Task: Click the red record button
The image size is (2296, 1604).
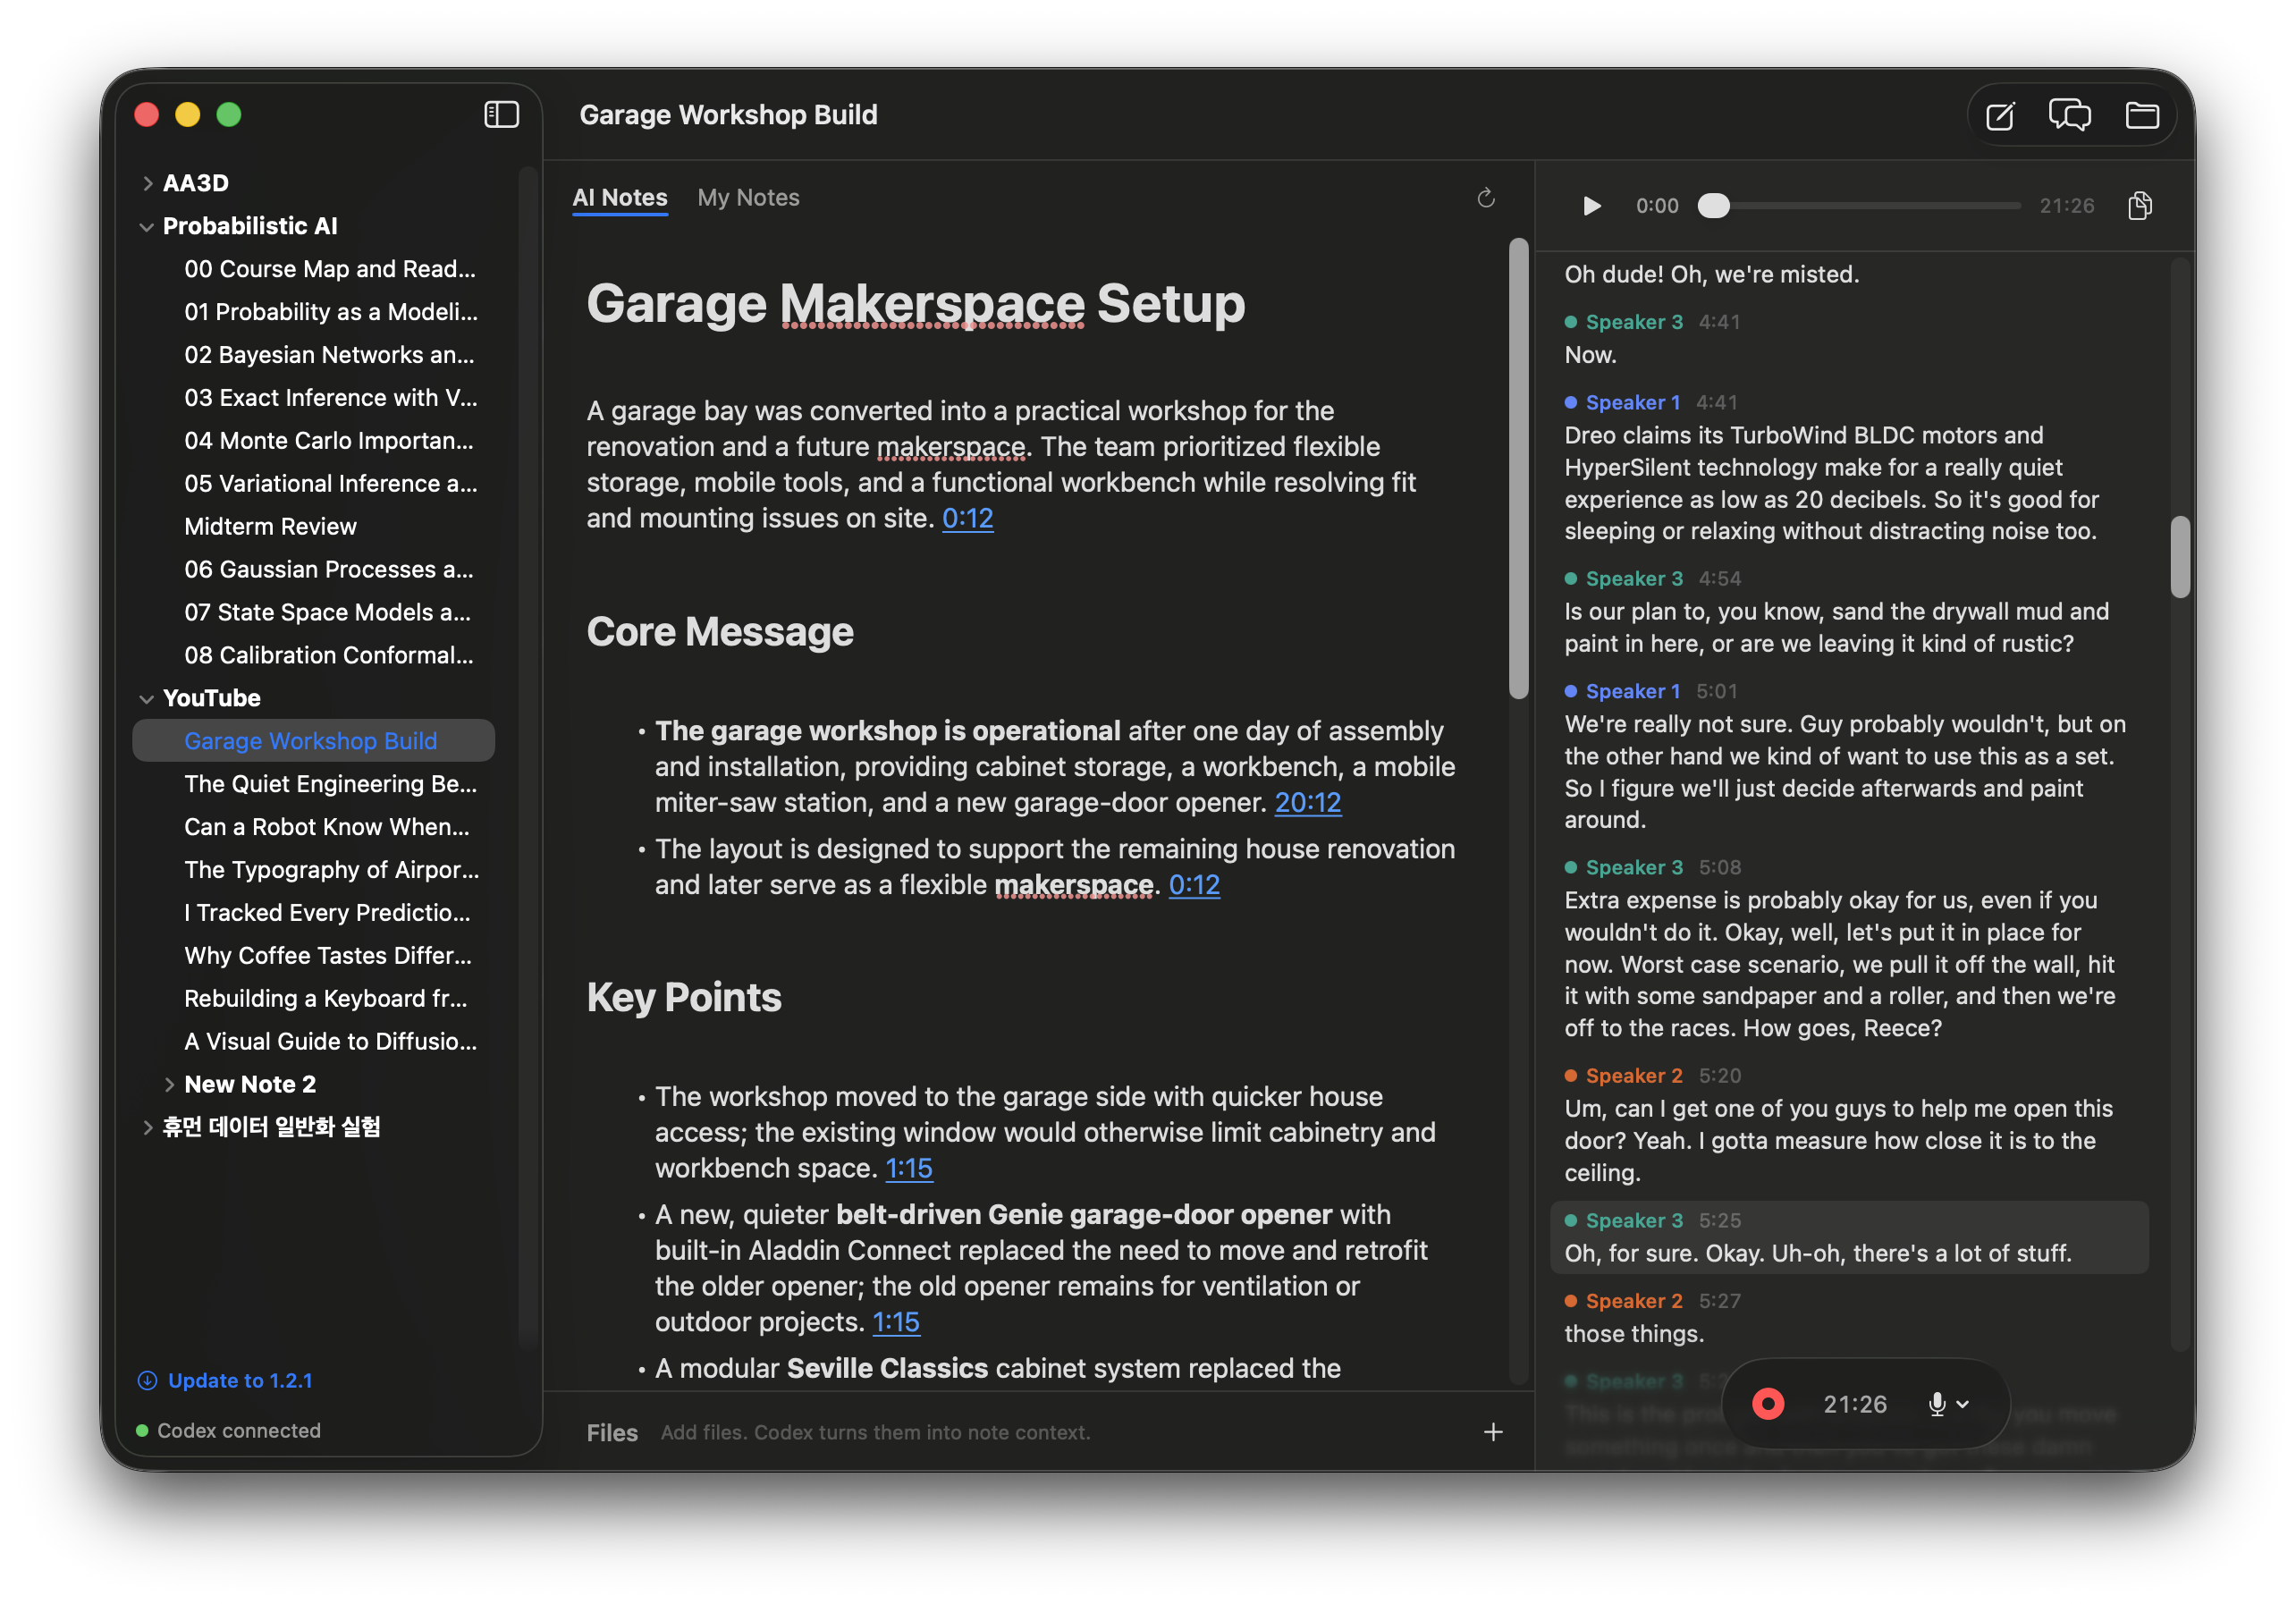Action: [1767, 1404]
